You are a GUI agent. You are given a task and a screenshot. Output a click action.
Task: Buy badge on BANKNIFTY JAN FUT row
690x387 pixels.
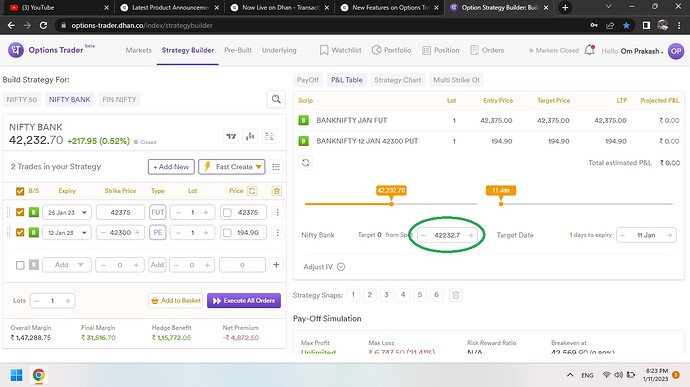(x=303, y=120)
